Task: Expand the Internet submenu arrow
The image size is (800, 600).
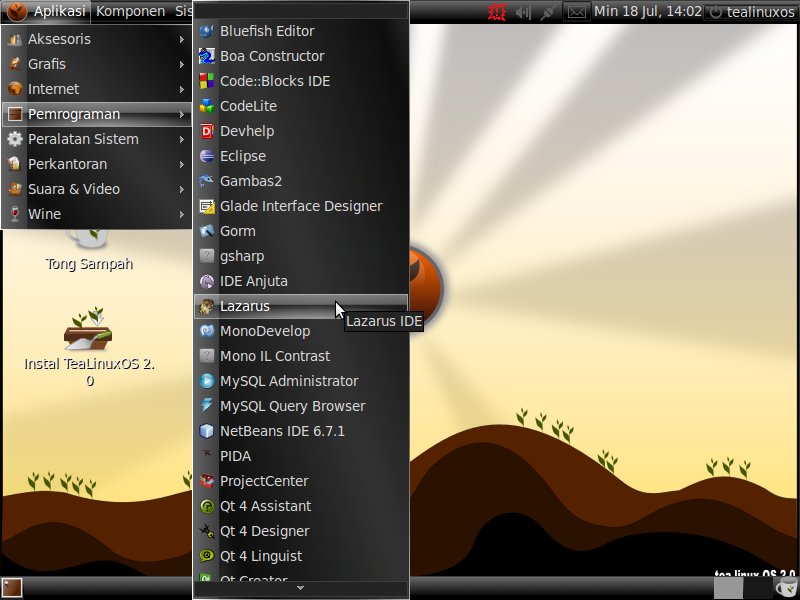Action: point(182,89)
